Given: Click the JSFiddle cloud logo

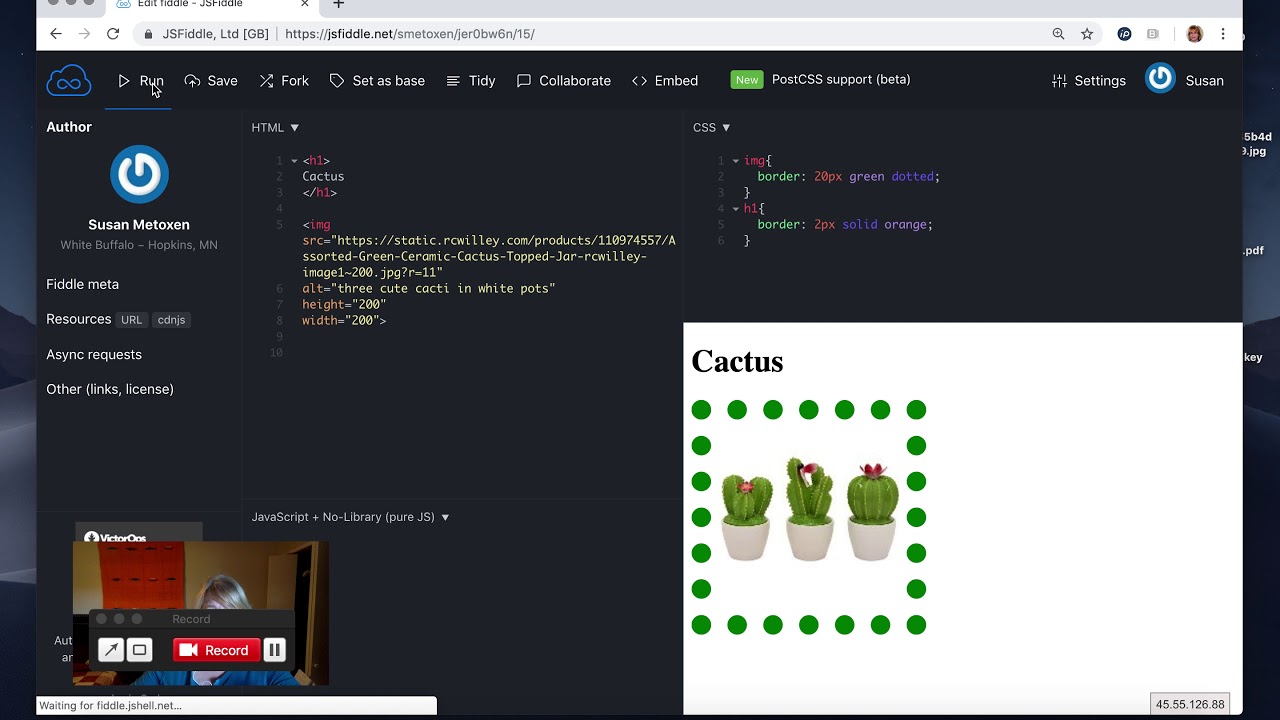Looking at the screenshot, I should tap(69, 80).
